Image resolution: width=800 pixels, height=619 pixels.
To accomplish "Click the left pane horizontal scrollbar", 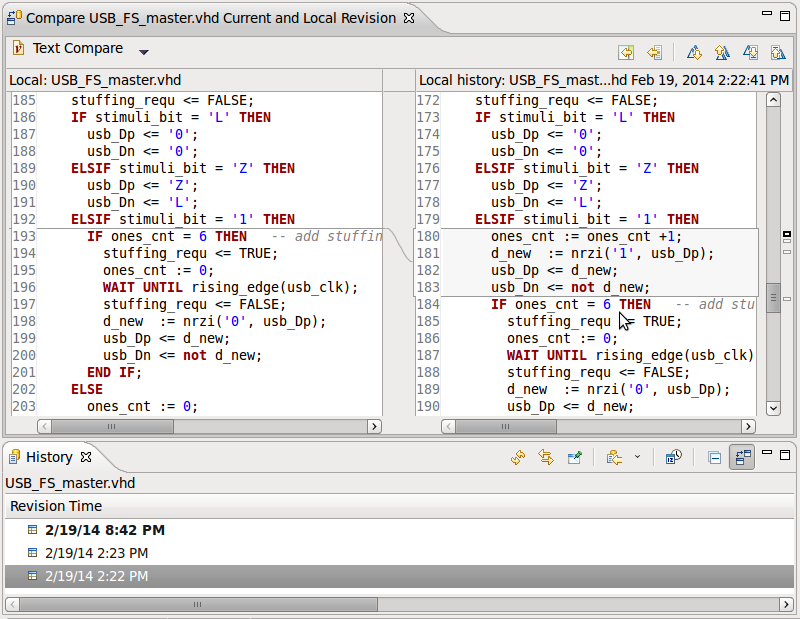I will (x=209, y=426).
